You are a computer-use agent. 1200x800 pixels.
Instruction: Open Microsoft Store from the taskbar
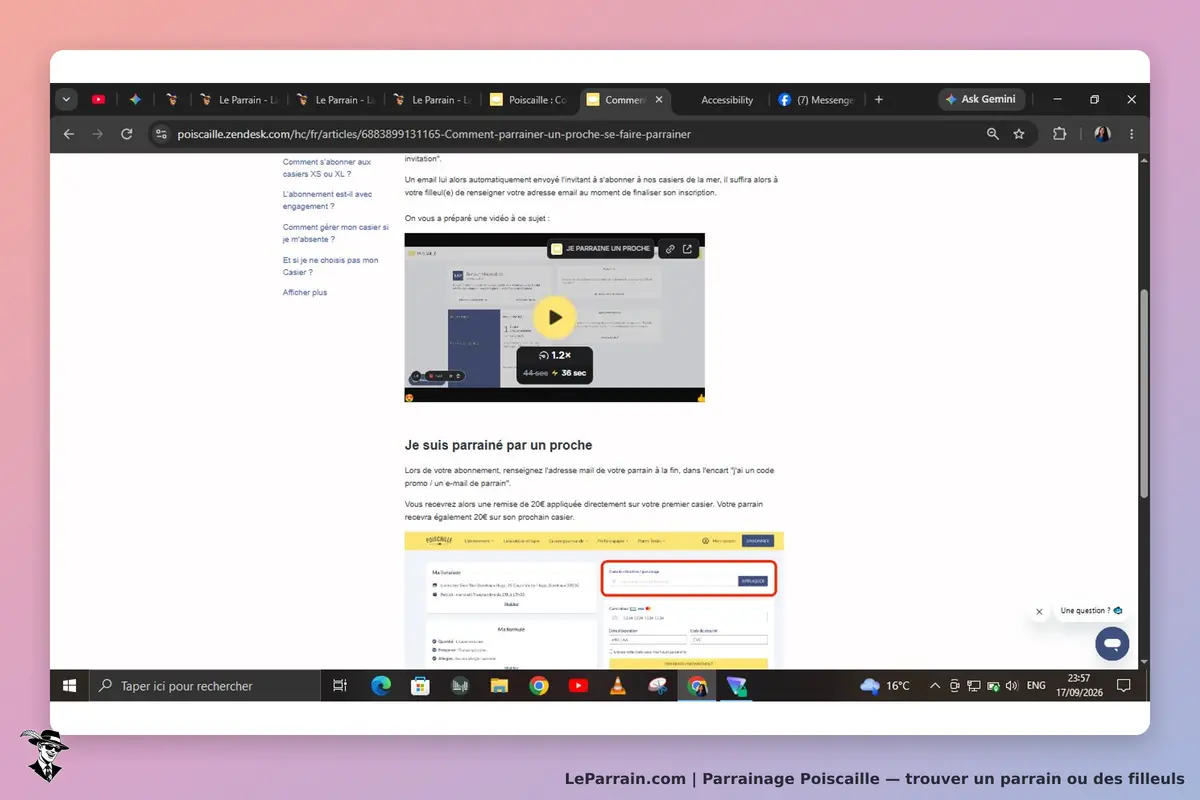pyautogui.click(x=420, y=686)
